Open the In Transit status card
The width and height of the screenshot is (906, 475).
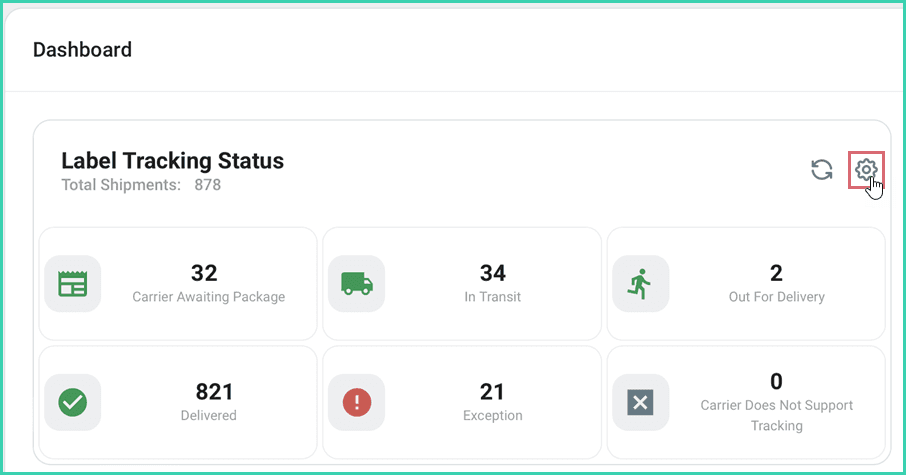coord(462,284)
